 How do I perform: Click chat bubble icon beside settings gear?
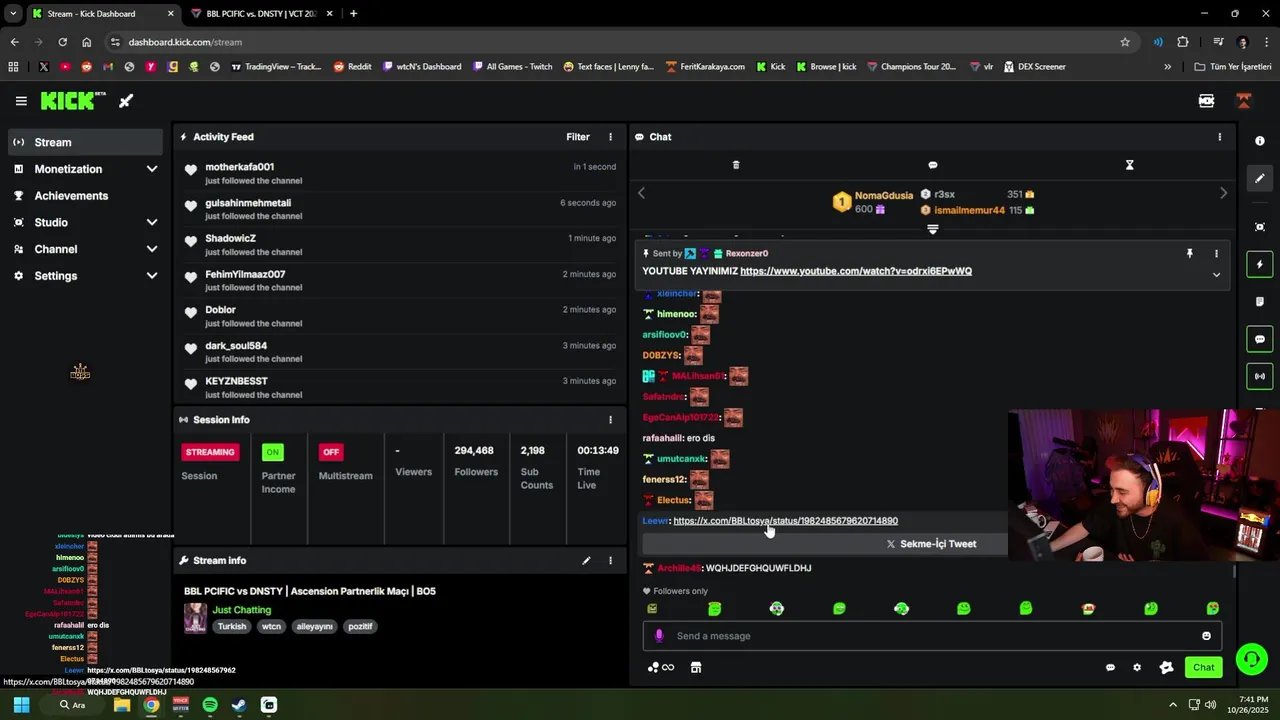(x=1110, y=667)
